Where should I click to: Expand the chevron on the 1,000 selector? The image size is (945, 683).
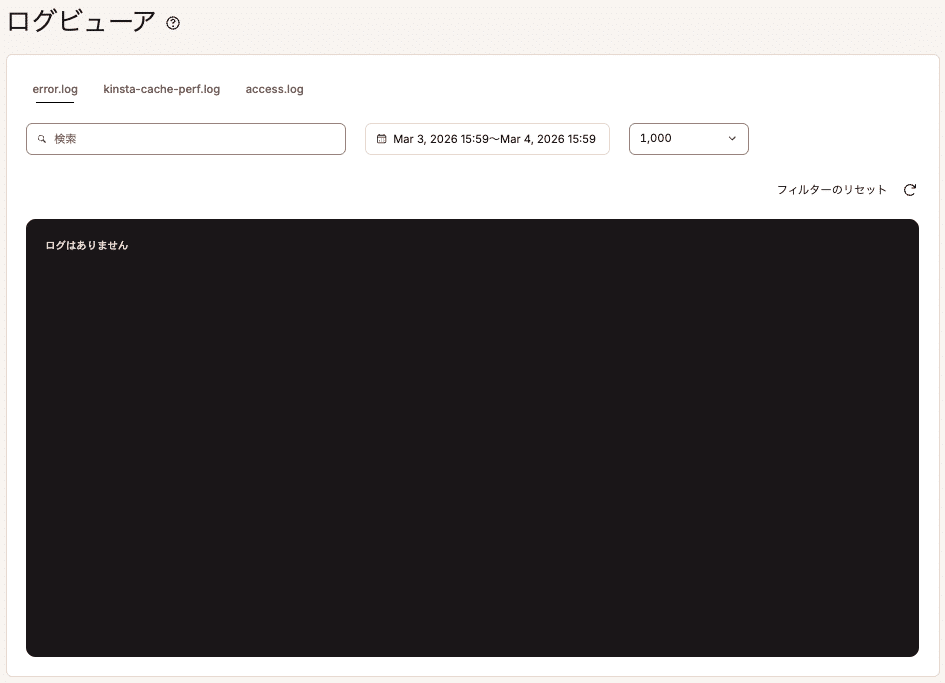(732, 139)
